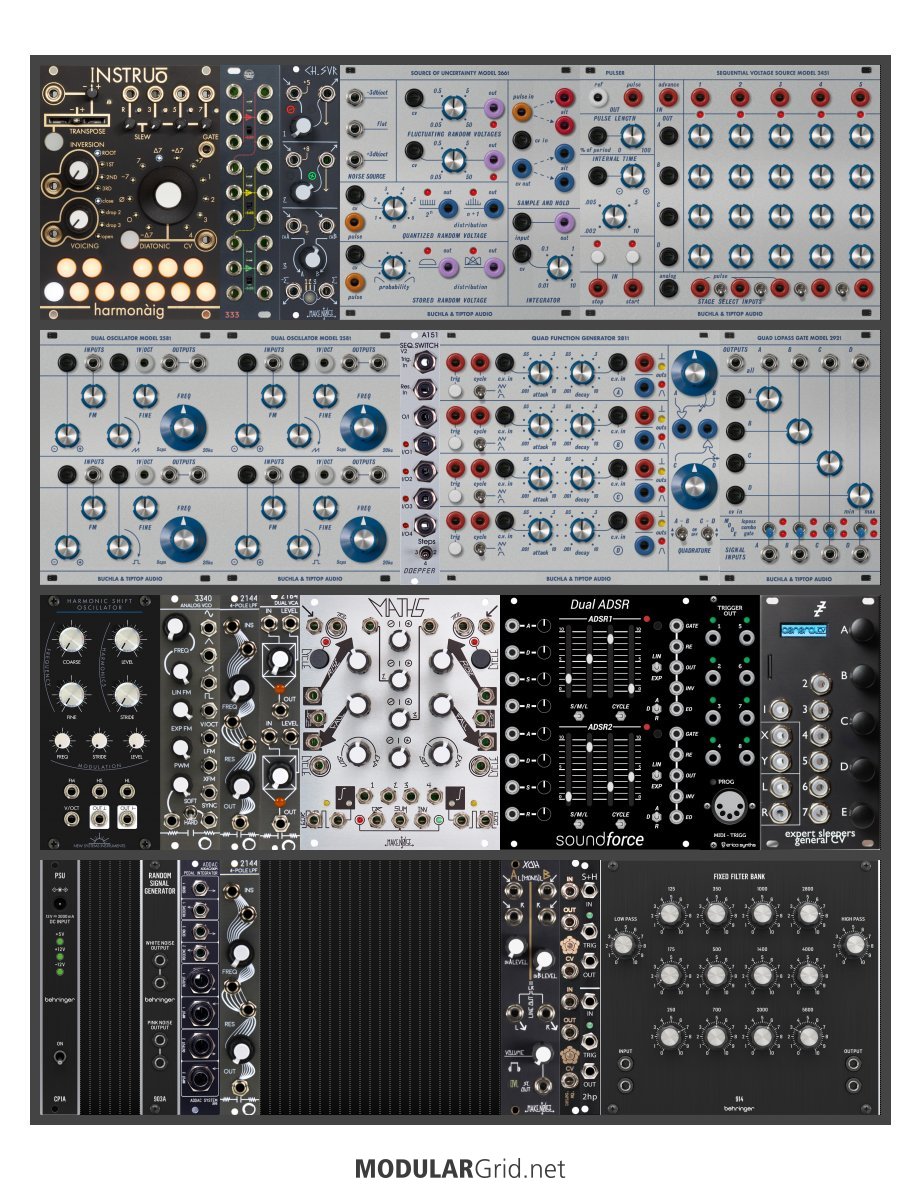Click the bright white pad on harmonàig
The width and height of the screenshot is (921, 1190).
53,291
